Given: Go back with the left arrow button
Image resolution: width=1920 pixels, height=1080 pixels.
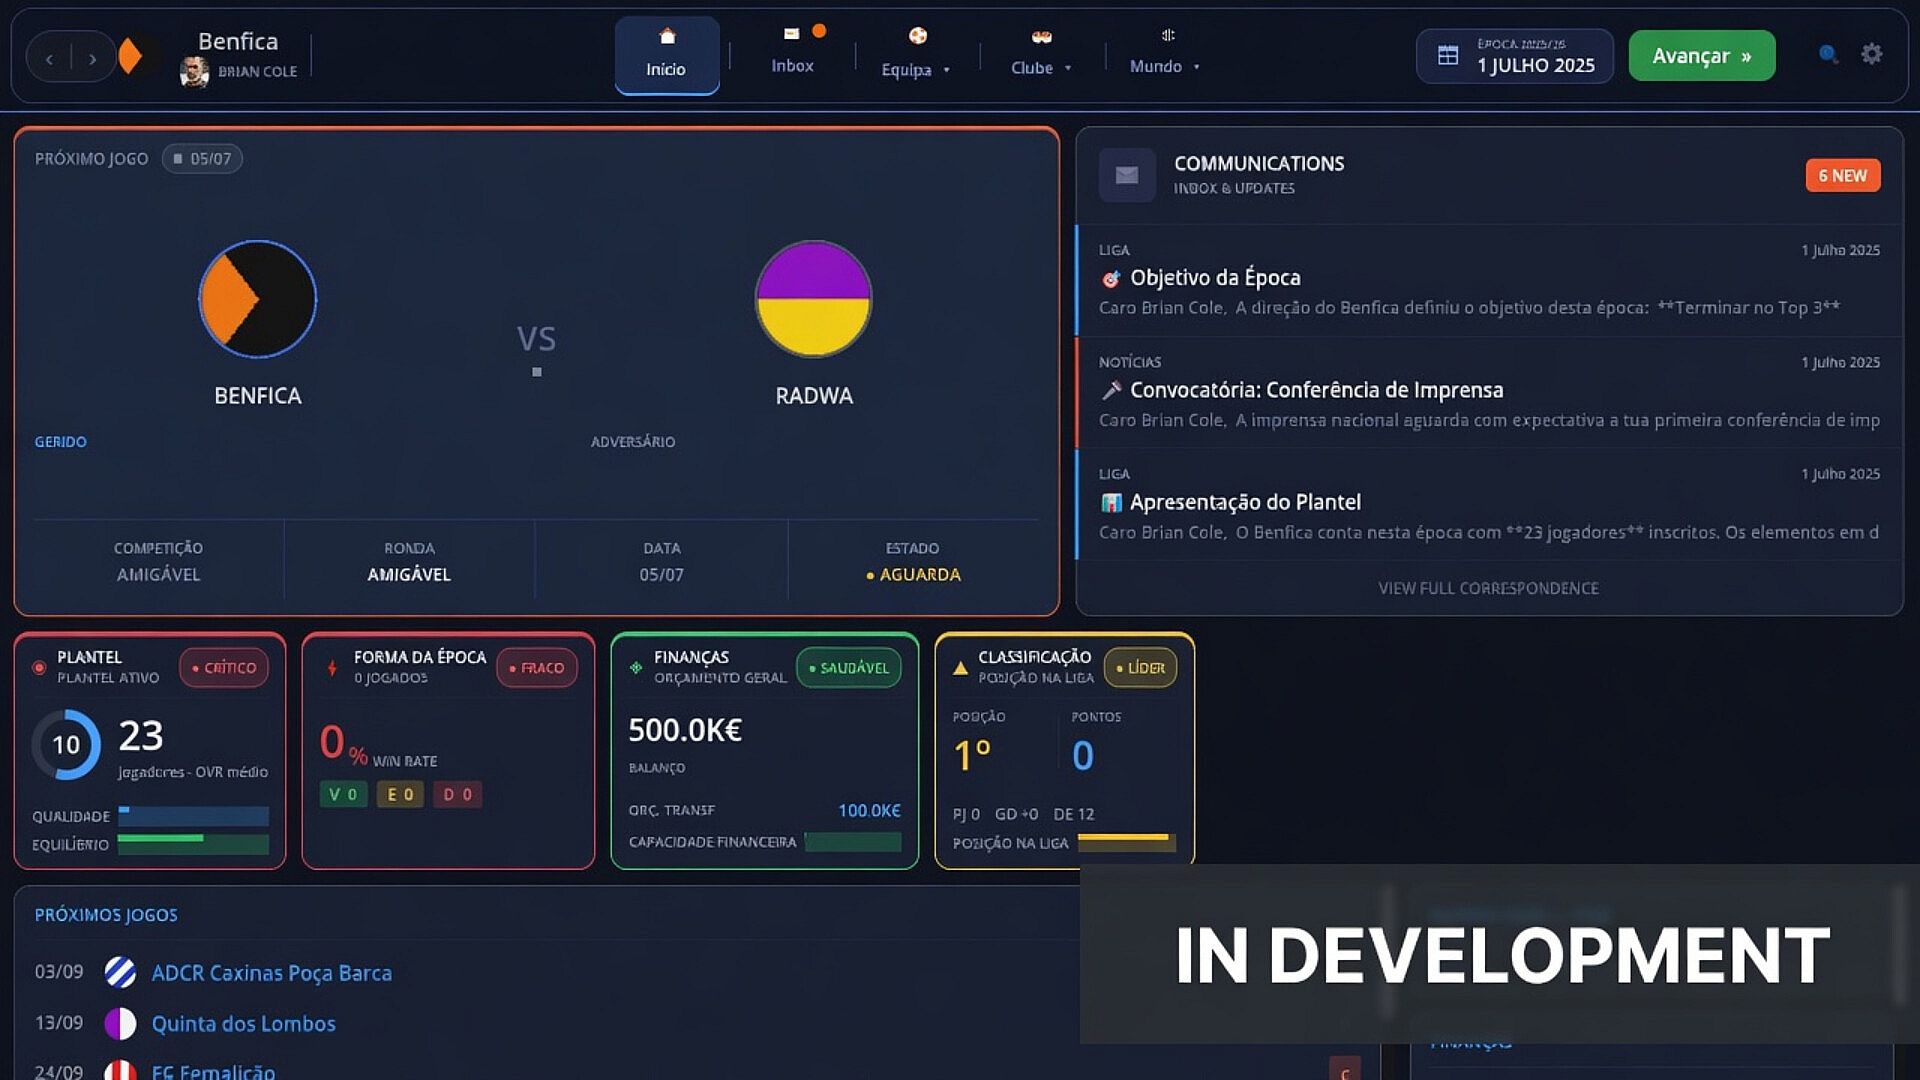Looking at the screenshot, I should pos(48,58).
